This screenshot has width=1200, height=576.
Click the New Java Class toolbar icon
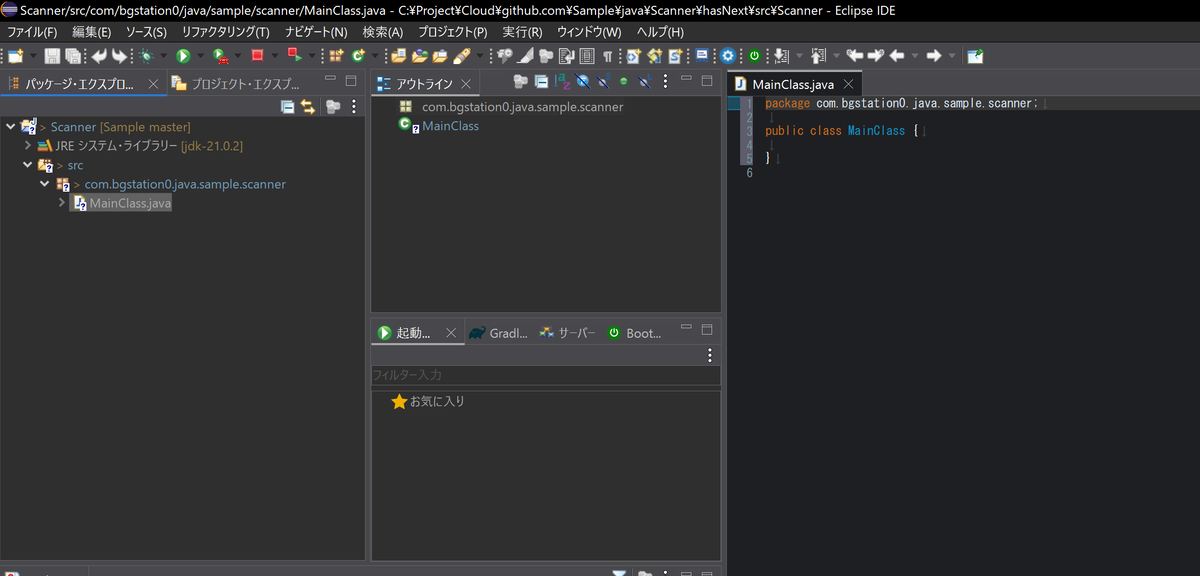358,56
